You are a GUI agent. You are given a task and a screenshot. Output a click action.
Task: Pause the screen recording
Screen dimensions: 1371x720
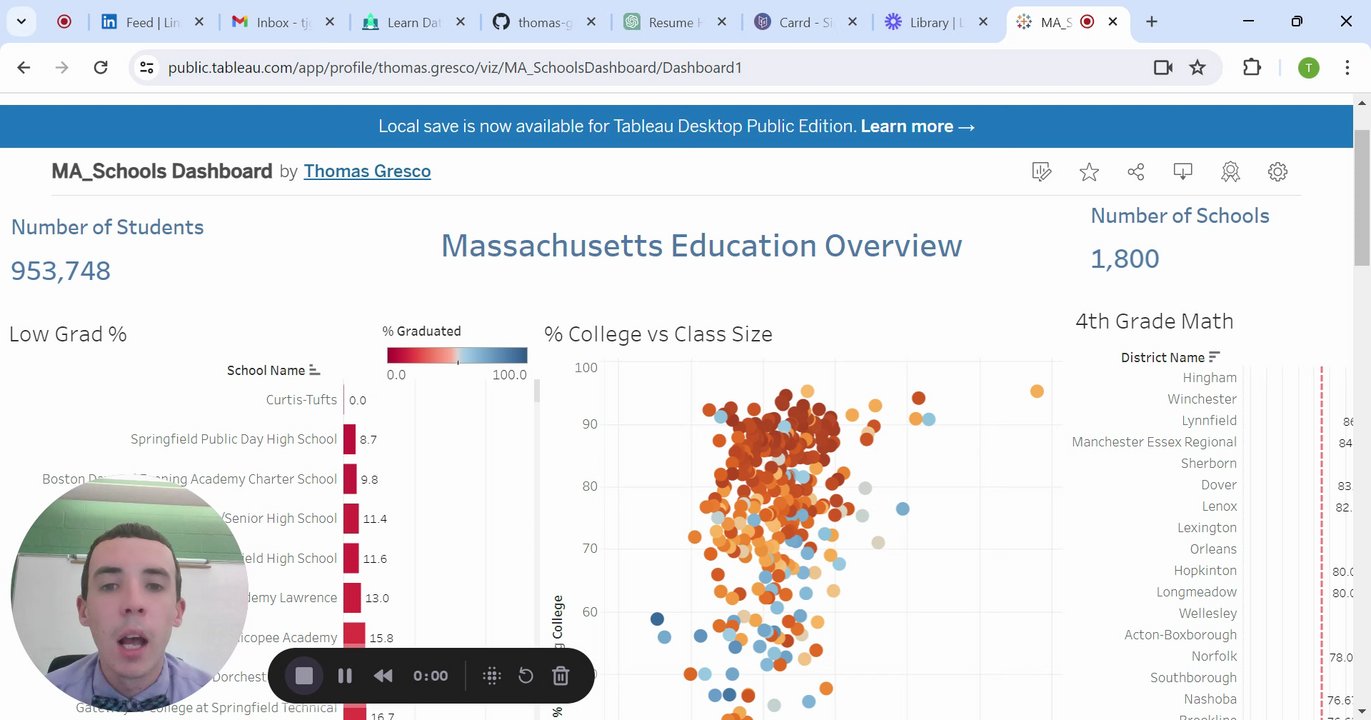345,676
